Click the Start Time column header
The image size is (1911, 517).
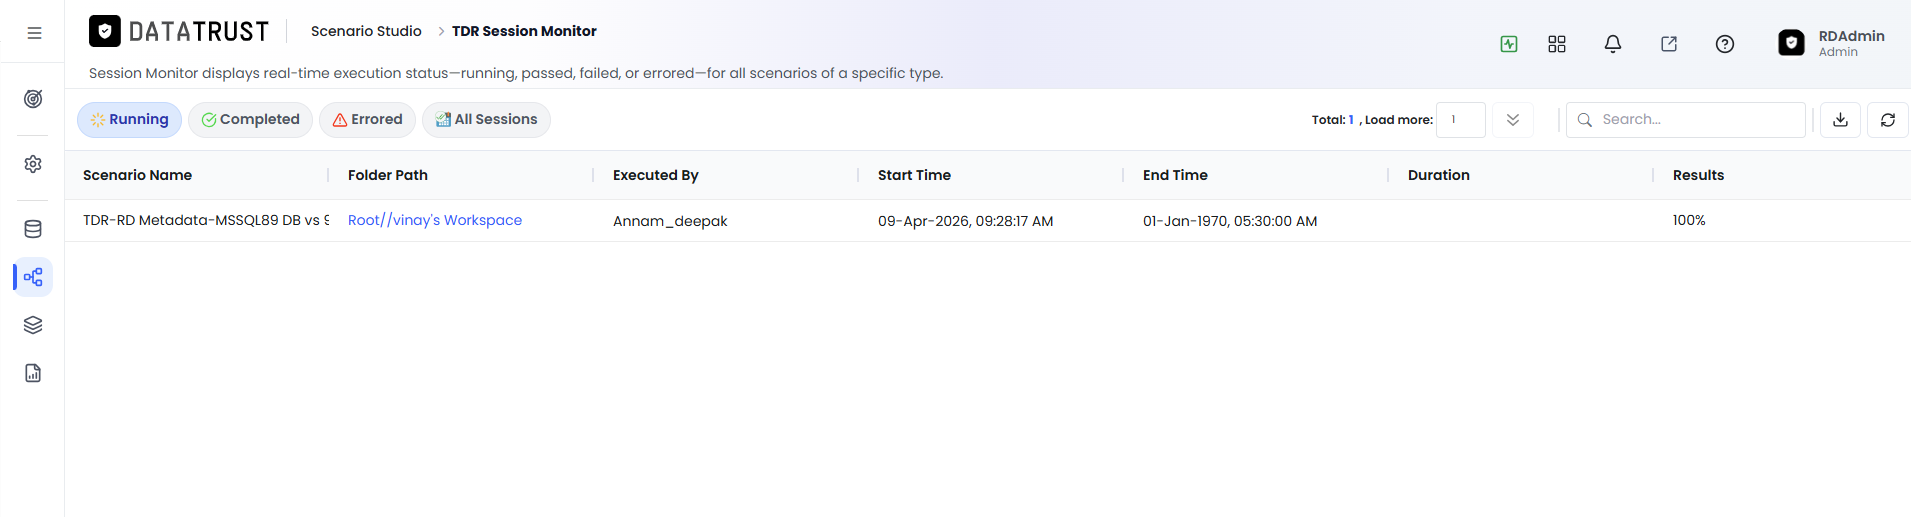[x=914, y=175]
